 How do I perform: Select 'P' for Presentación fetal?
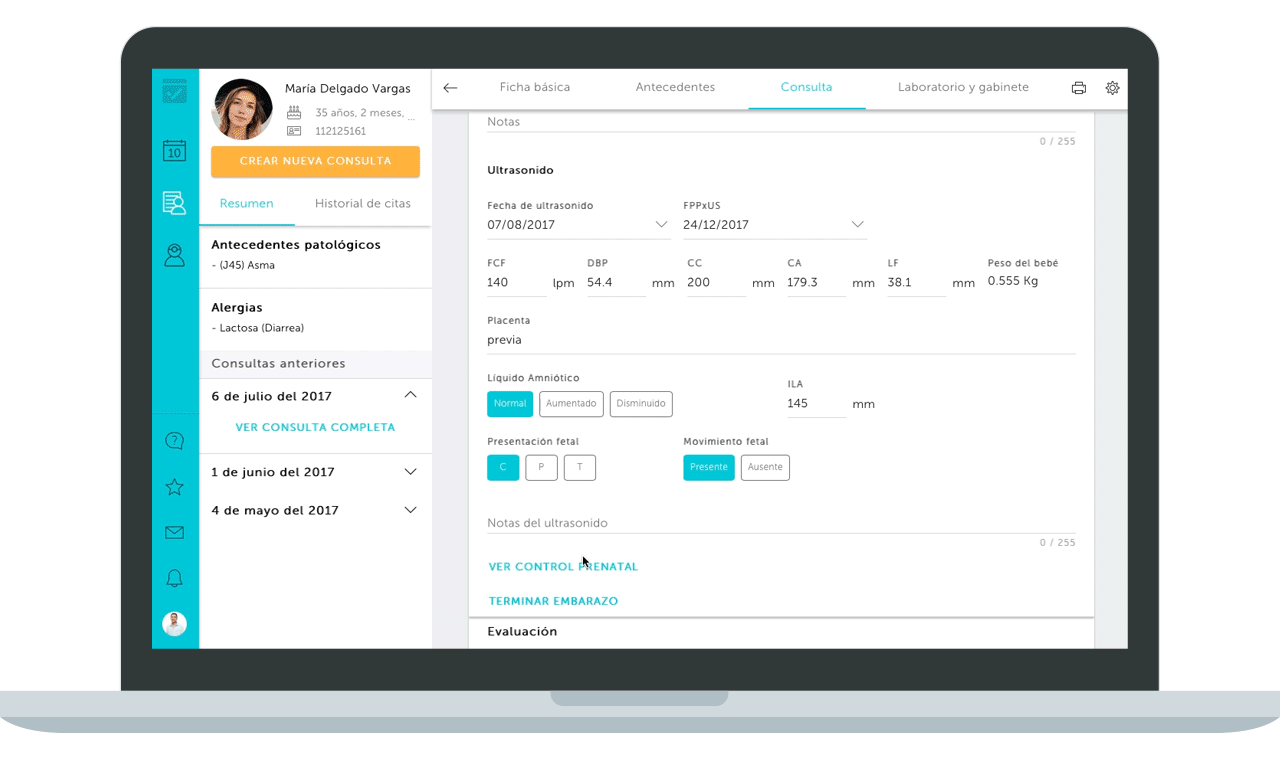541,467
